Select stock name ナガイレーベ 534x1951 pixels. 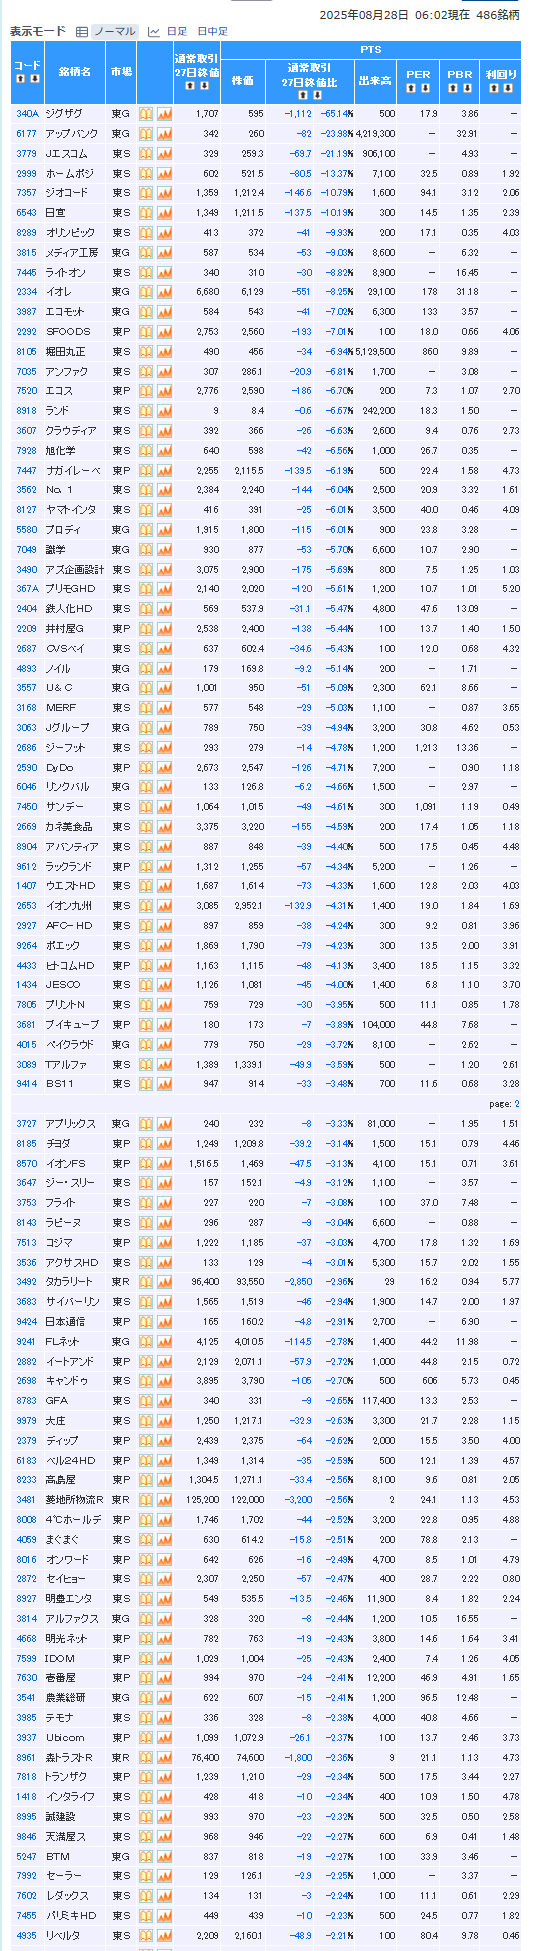(72, 470)
